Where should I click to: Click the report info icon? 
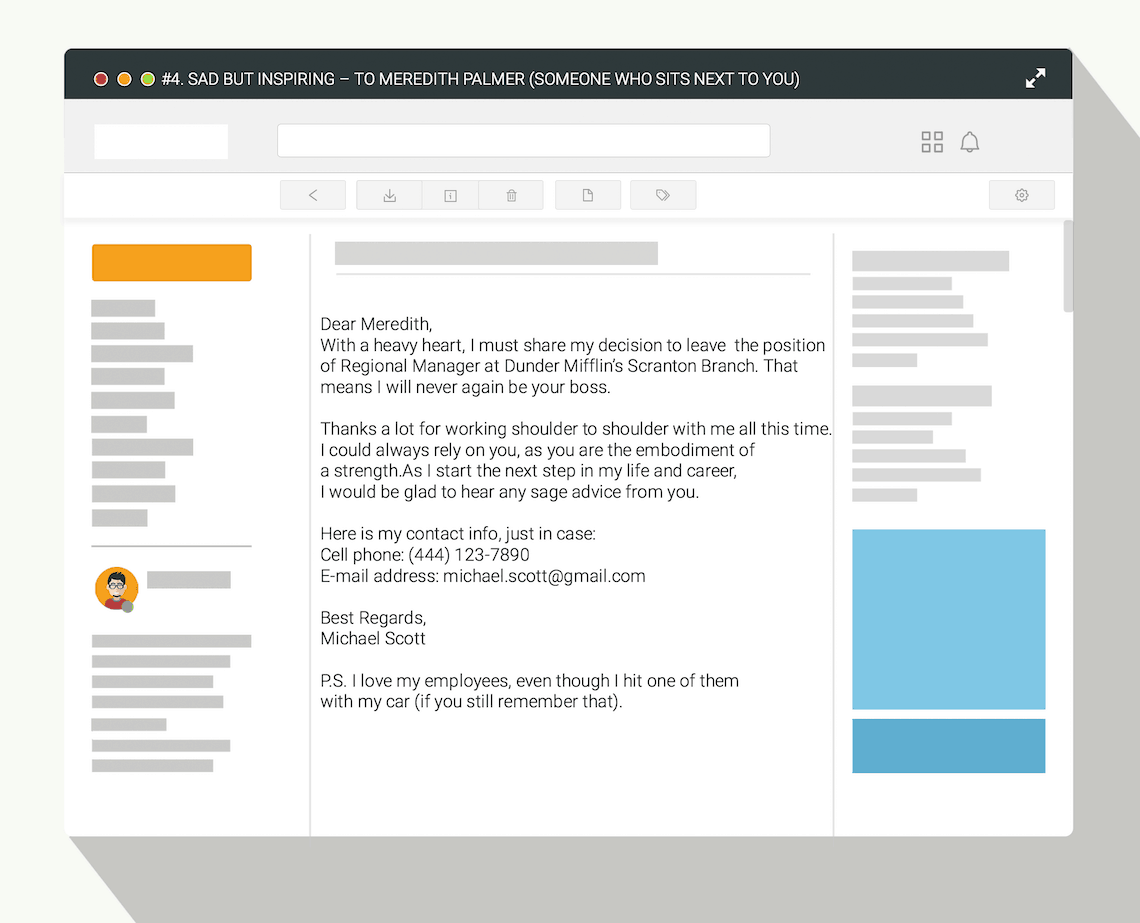coord(450,196)
